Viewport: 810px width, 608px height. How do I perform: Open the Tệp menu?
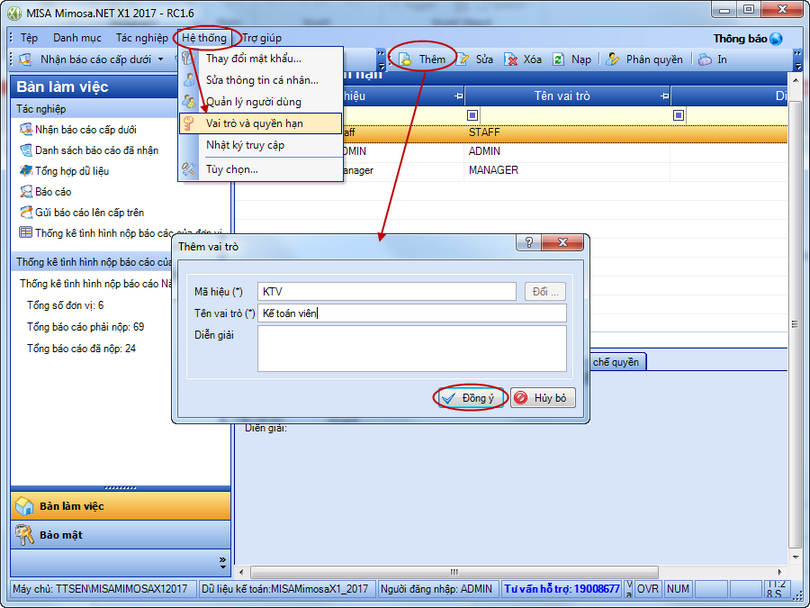point(29,38)
